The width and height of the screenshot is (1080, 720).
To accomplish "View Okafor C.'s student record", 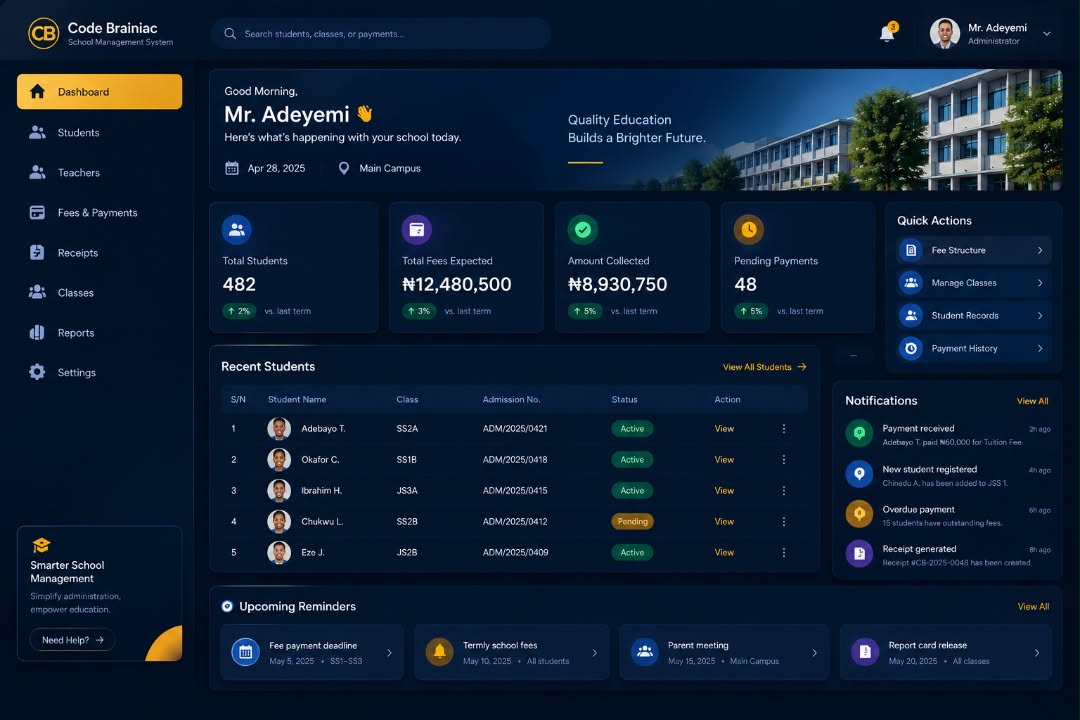I will pyautogui.click(x=724, y=460).
